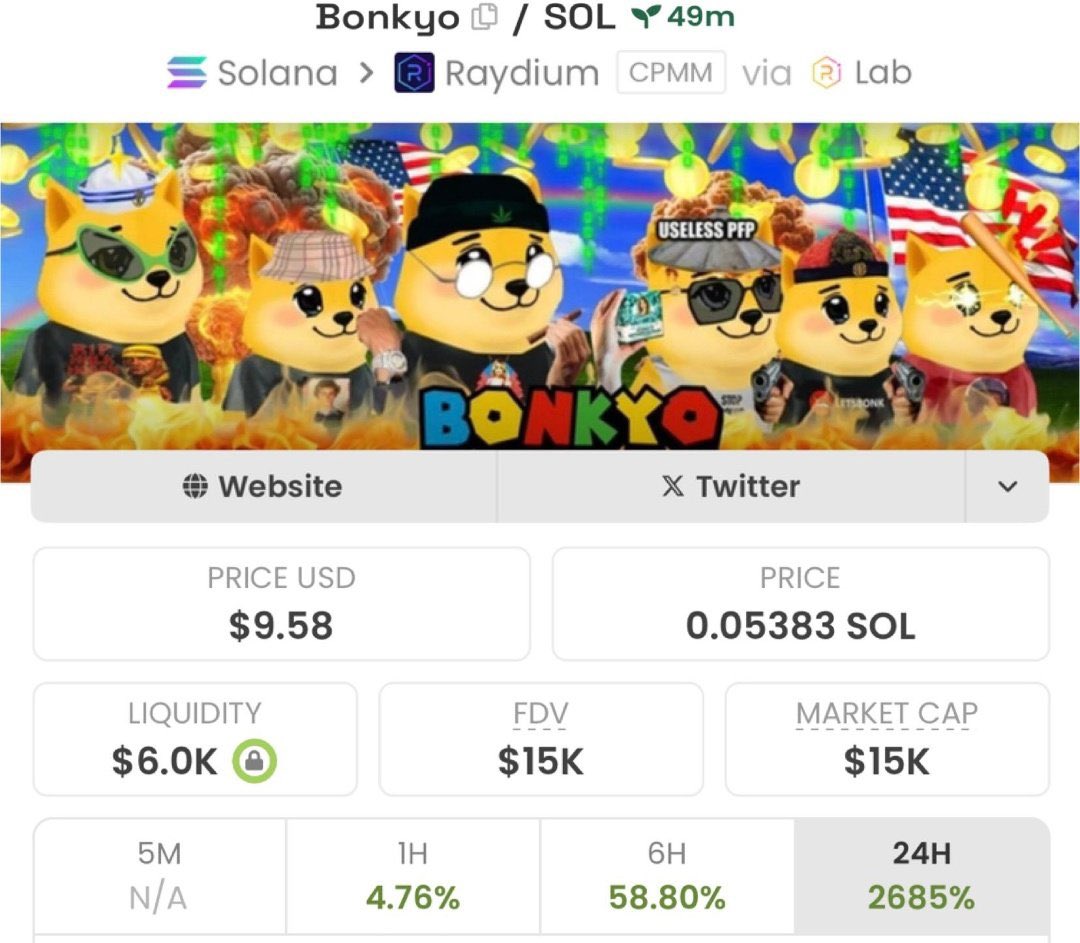Click the globe icon on Website
Image resolution: width=1080 pixels, height=943 pixels.
point(195,486)
